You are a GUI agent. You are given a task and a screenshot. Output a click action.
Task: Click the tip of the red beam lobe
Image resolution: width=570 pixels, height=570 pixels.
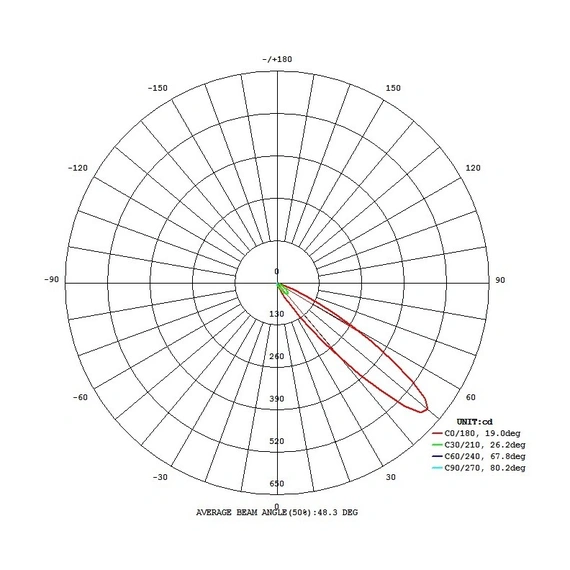pos(426,408)
